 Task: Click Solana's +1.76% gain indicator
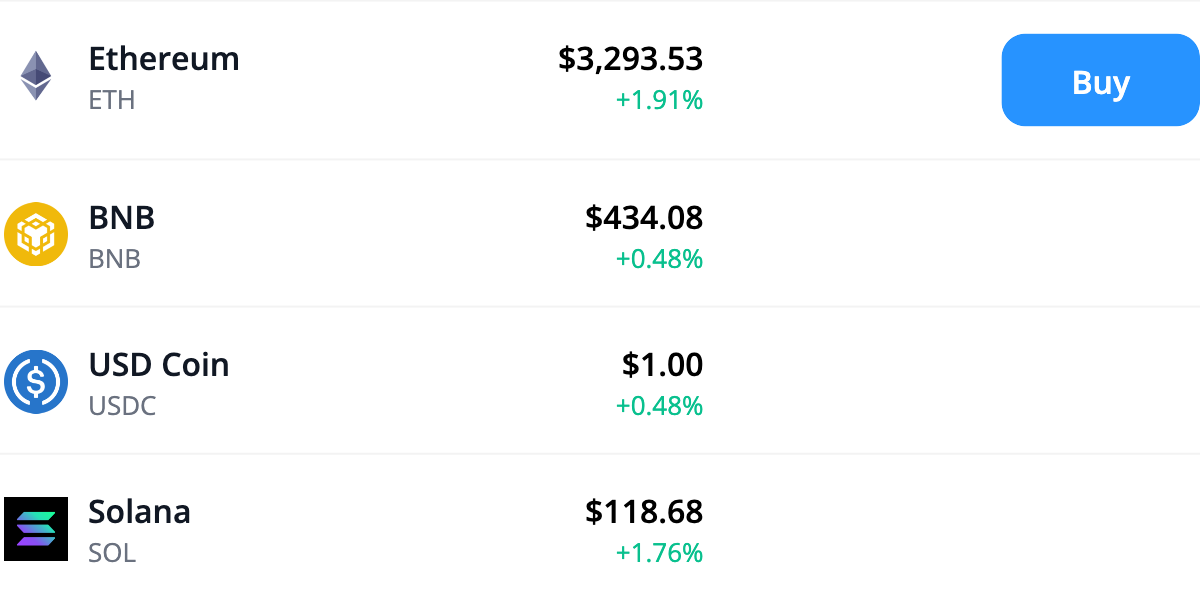pos(660,552)
